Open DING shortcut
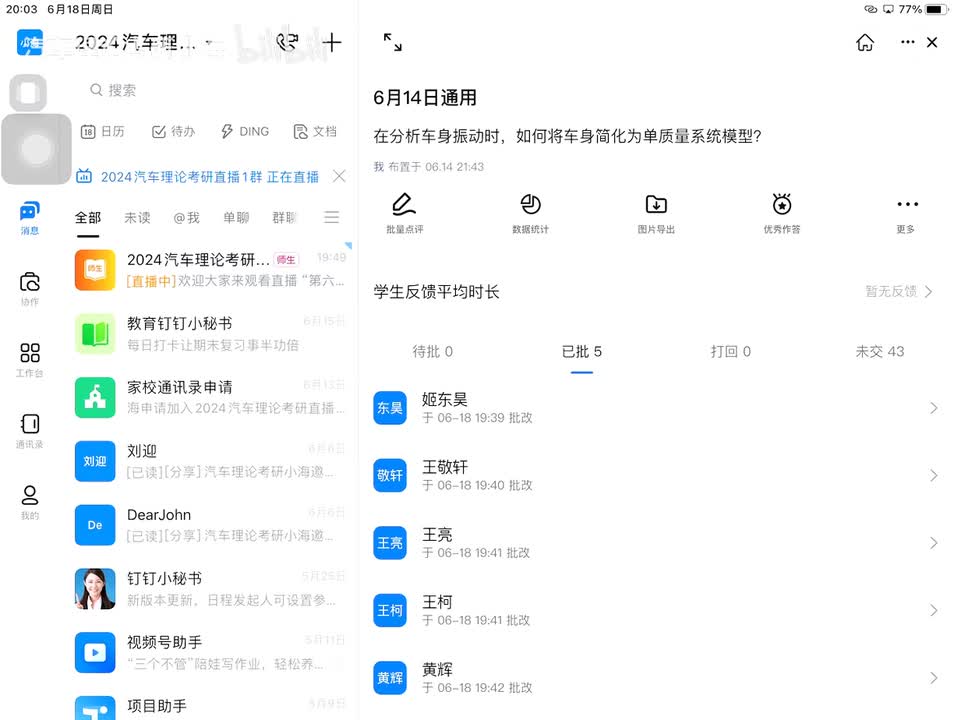 [245, 131]
